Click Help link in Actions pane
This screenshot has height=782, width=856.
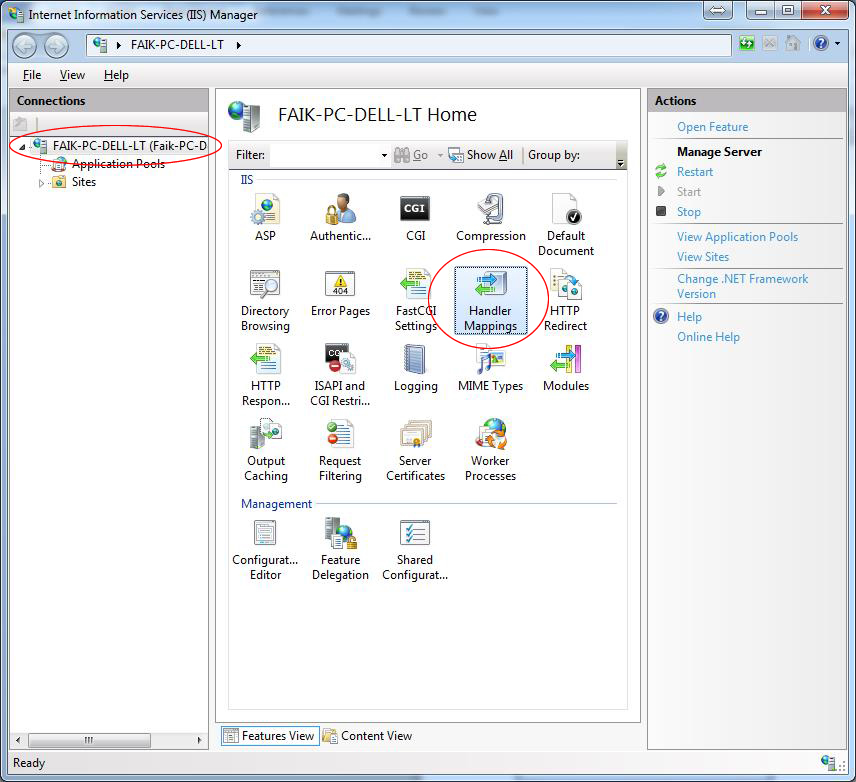pos(689,317)
